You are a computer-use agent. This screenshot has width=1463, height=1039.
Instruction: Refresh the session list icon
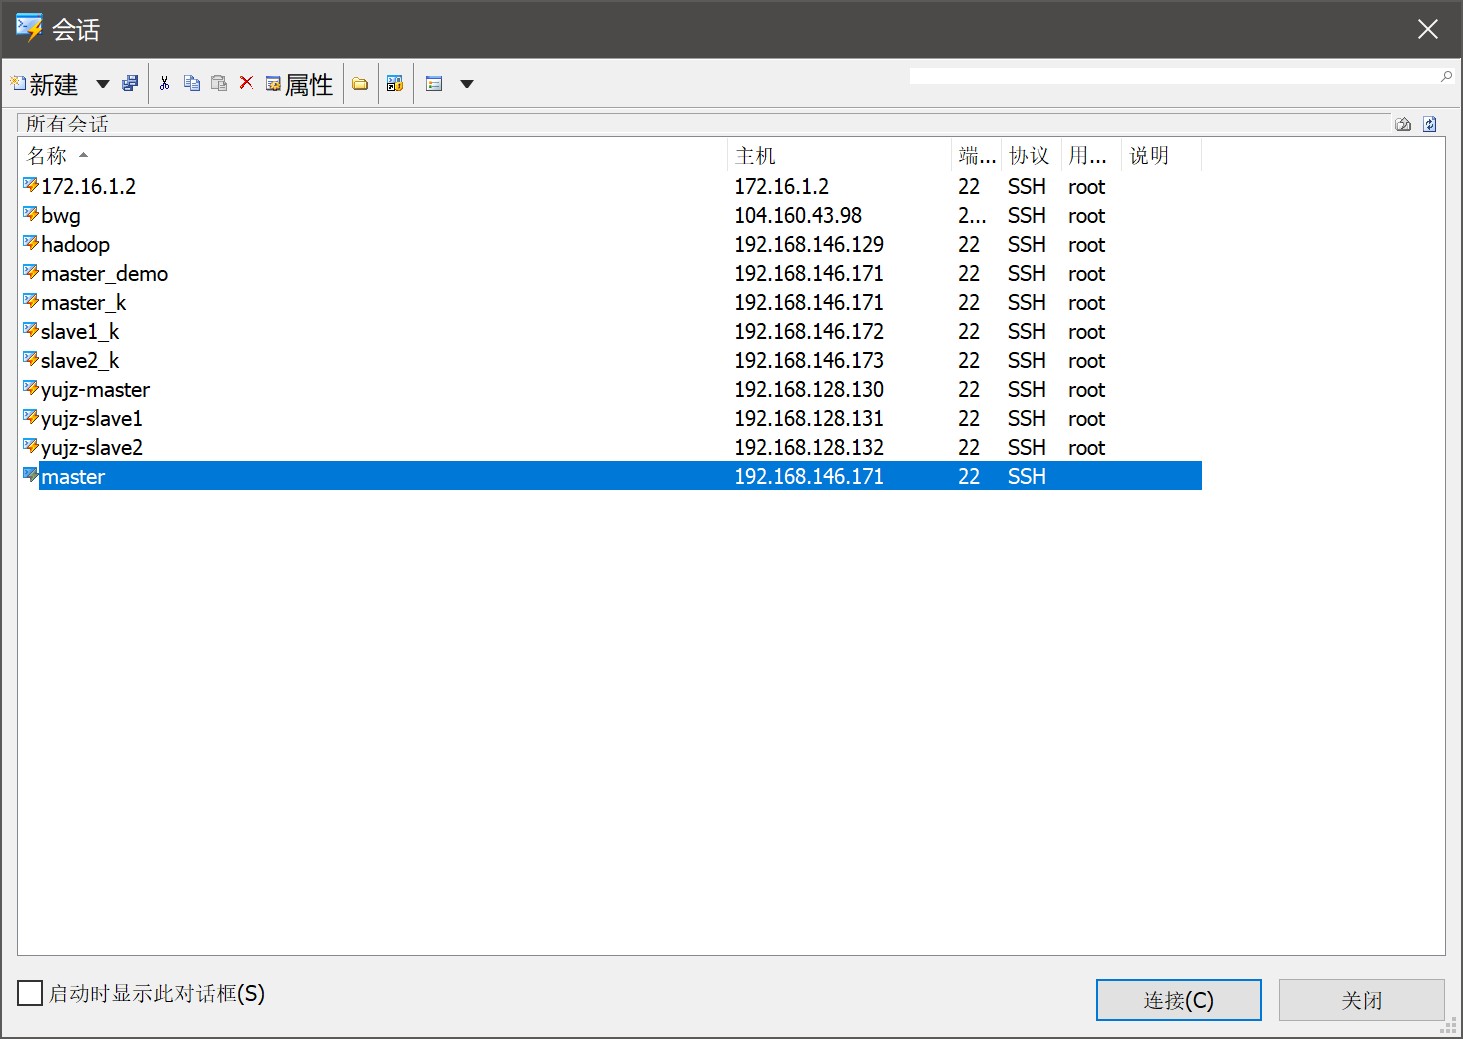[x=1430, y=124]
